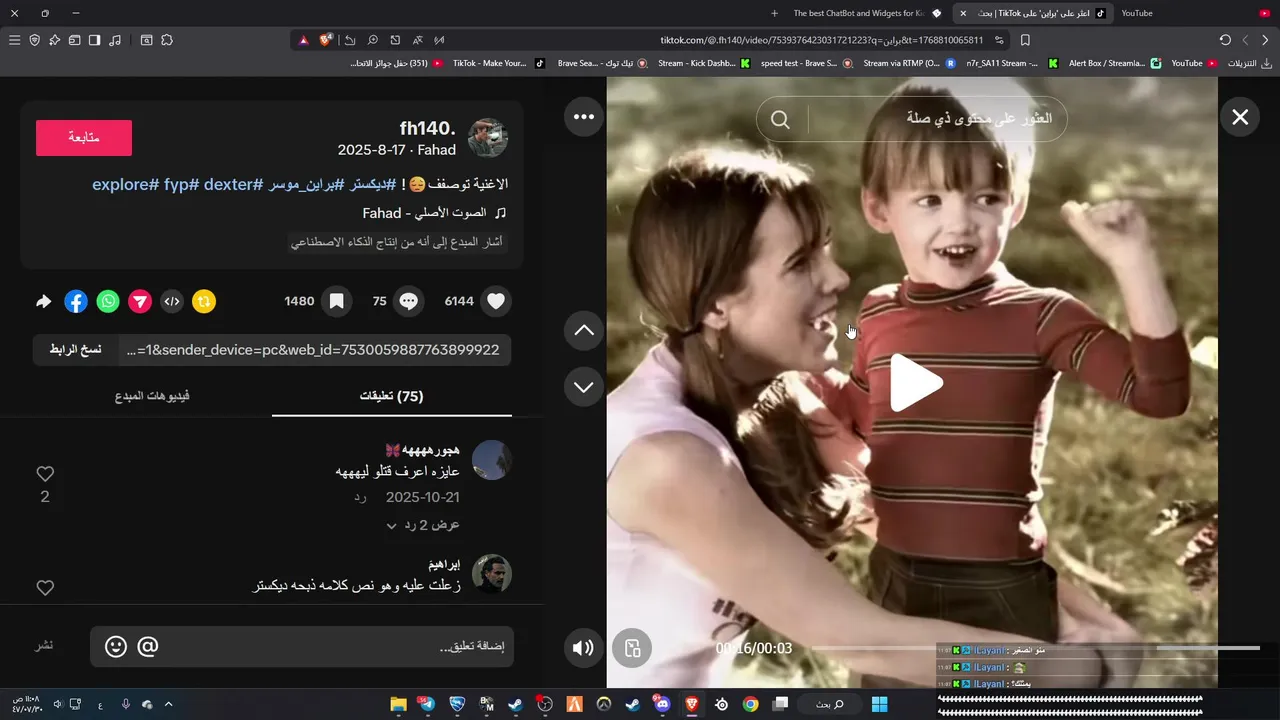This screenshot has width=1280, height=720.
Task: Open the #dexter hashtag
Action: 232,184
